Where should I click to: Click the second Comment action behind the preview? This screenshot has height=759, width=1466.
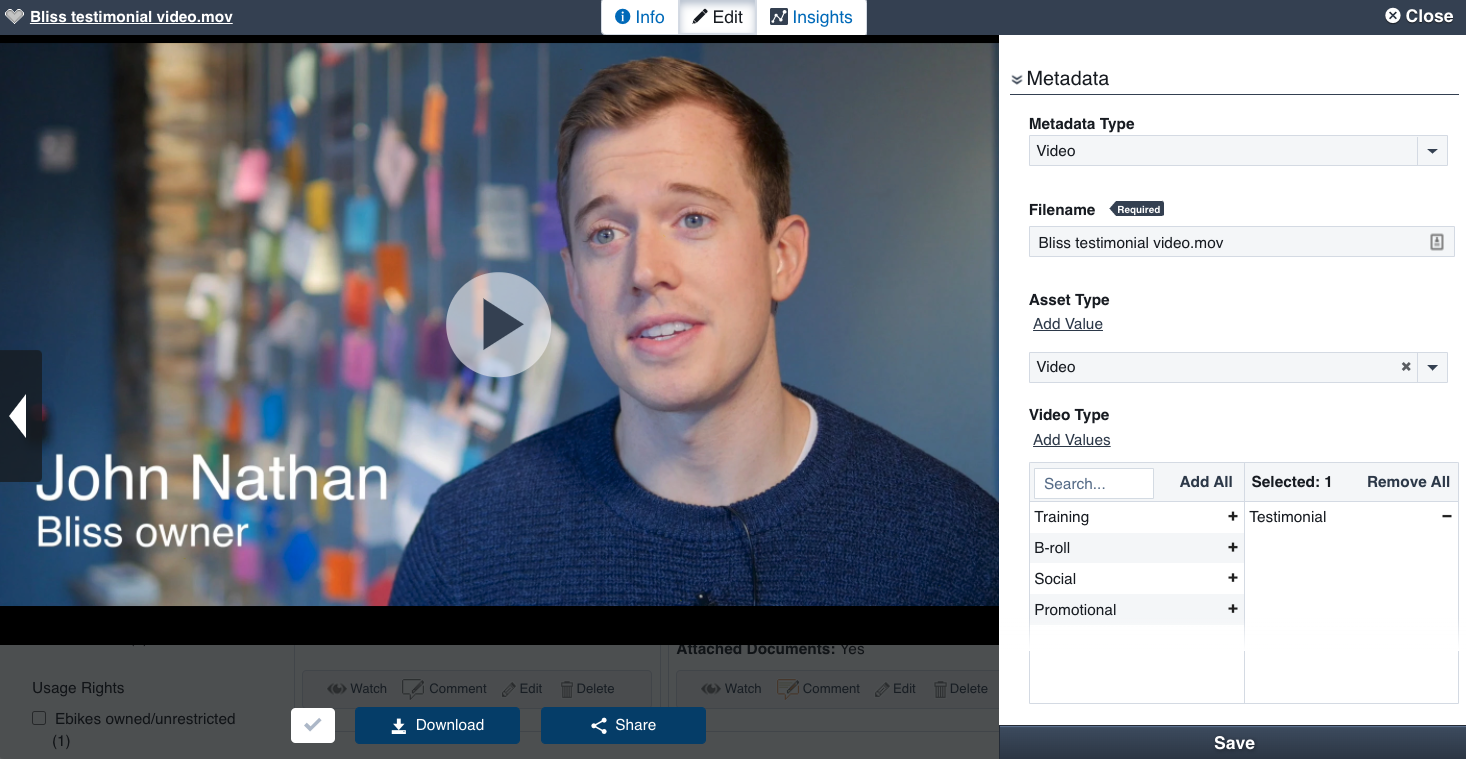(818, 688)
